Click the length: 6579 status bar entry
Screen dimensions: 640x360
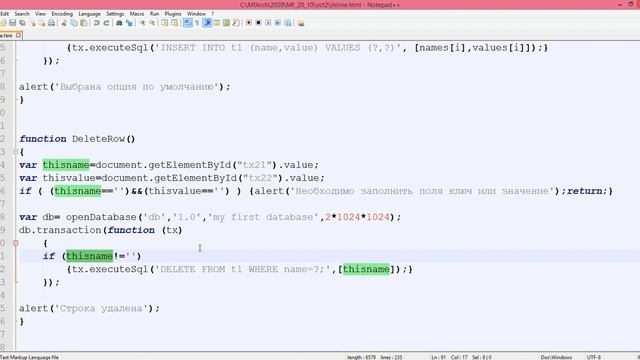tap(362, 357)
